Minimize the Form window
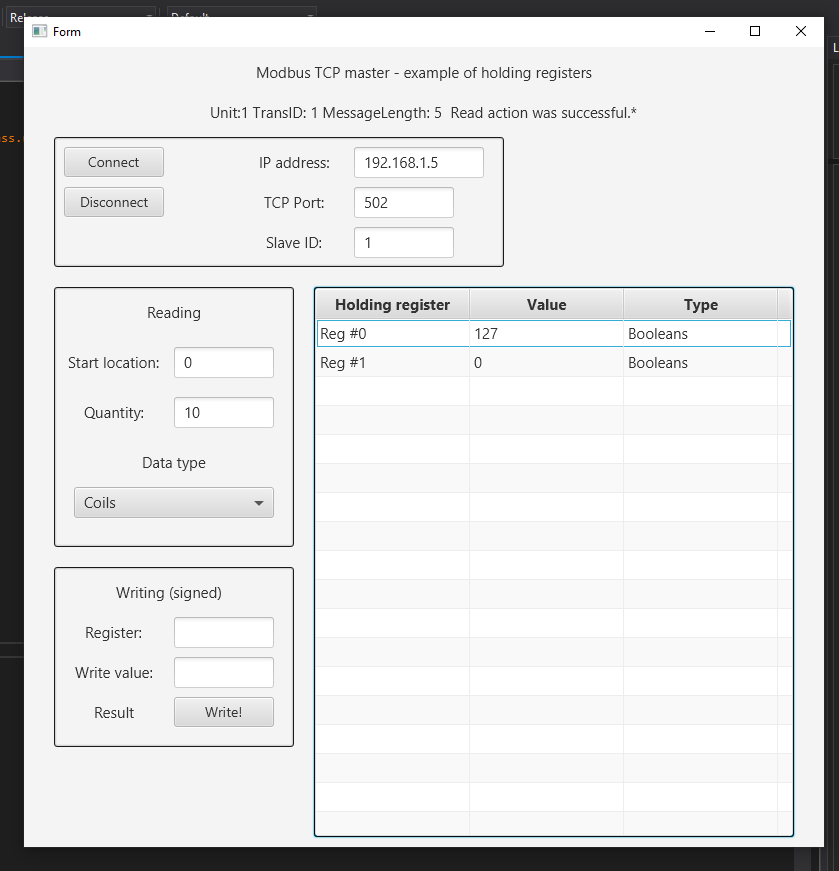Viewport: 839px width, 871px height. pyautogui.click(x=710, y=32)
